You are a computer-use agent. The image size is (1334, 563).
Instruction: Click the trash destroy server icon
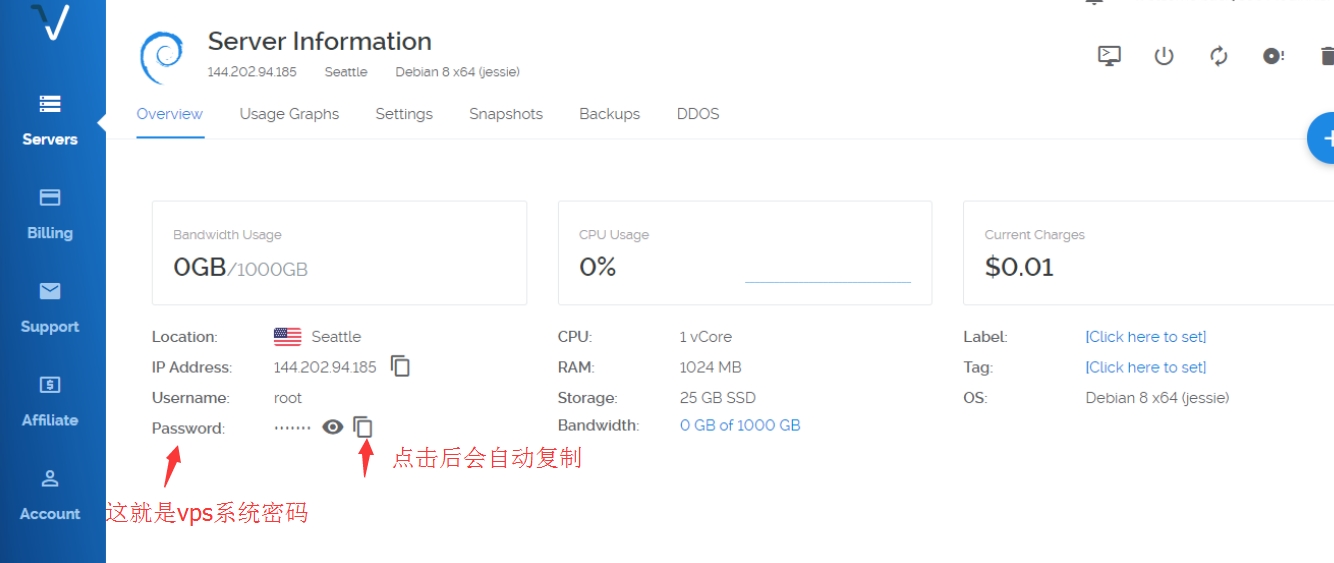tap(1326, 56)
